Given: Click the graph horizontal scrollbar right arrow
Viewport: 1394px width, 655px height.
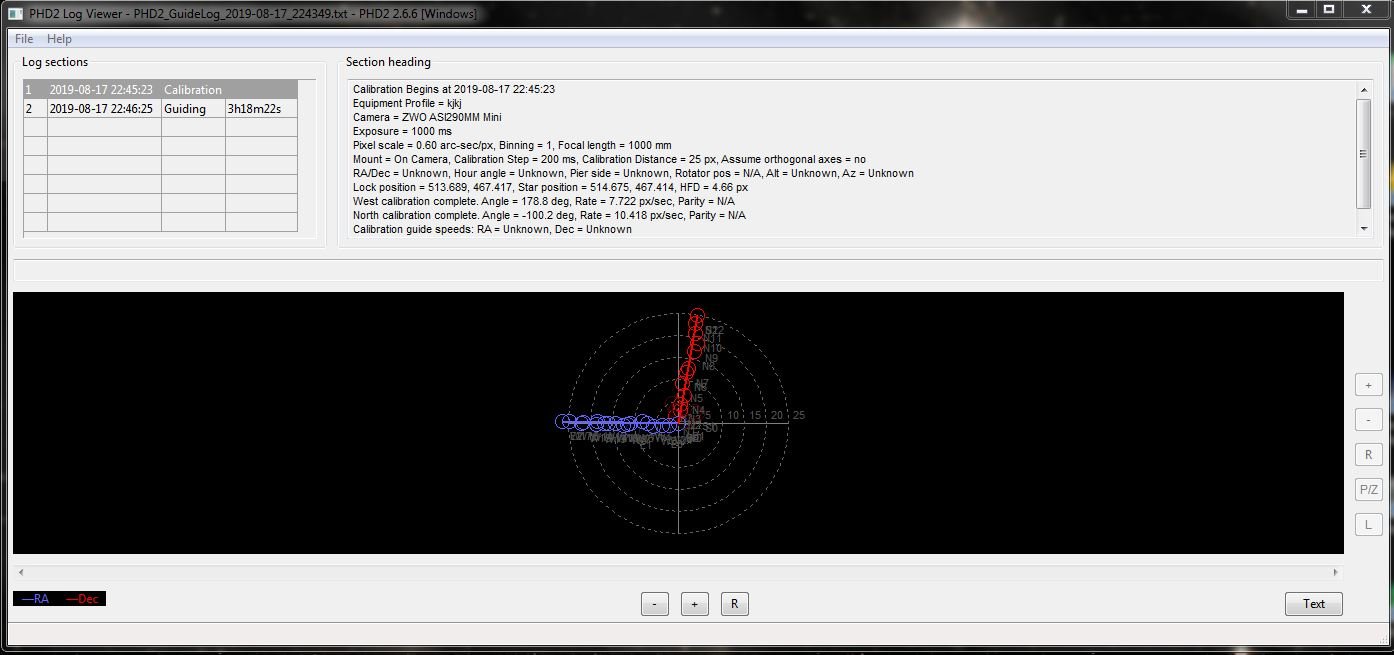Looking at the screenshot, I should (1335, 573).
